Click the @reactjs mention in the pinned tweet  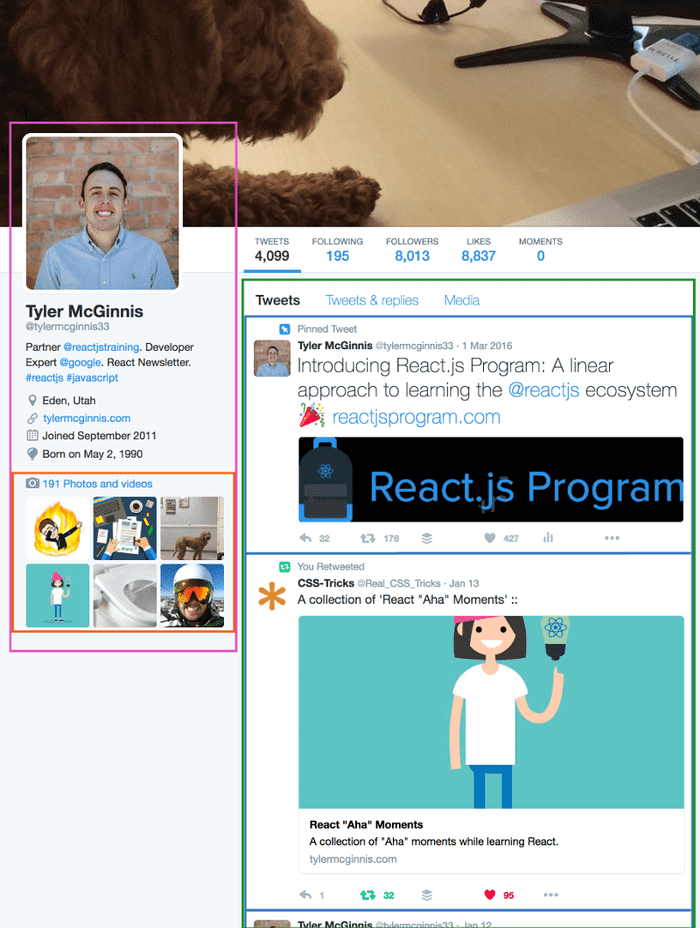click(543, 390)
